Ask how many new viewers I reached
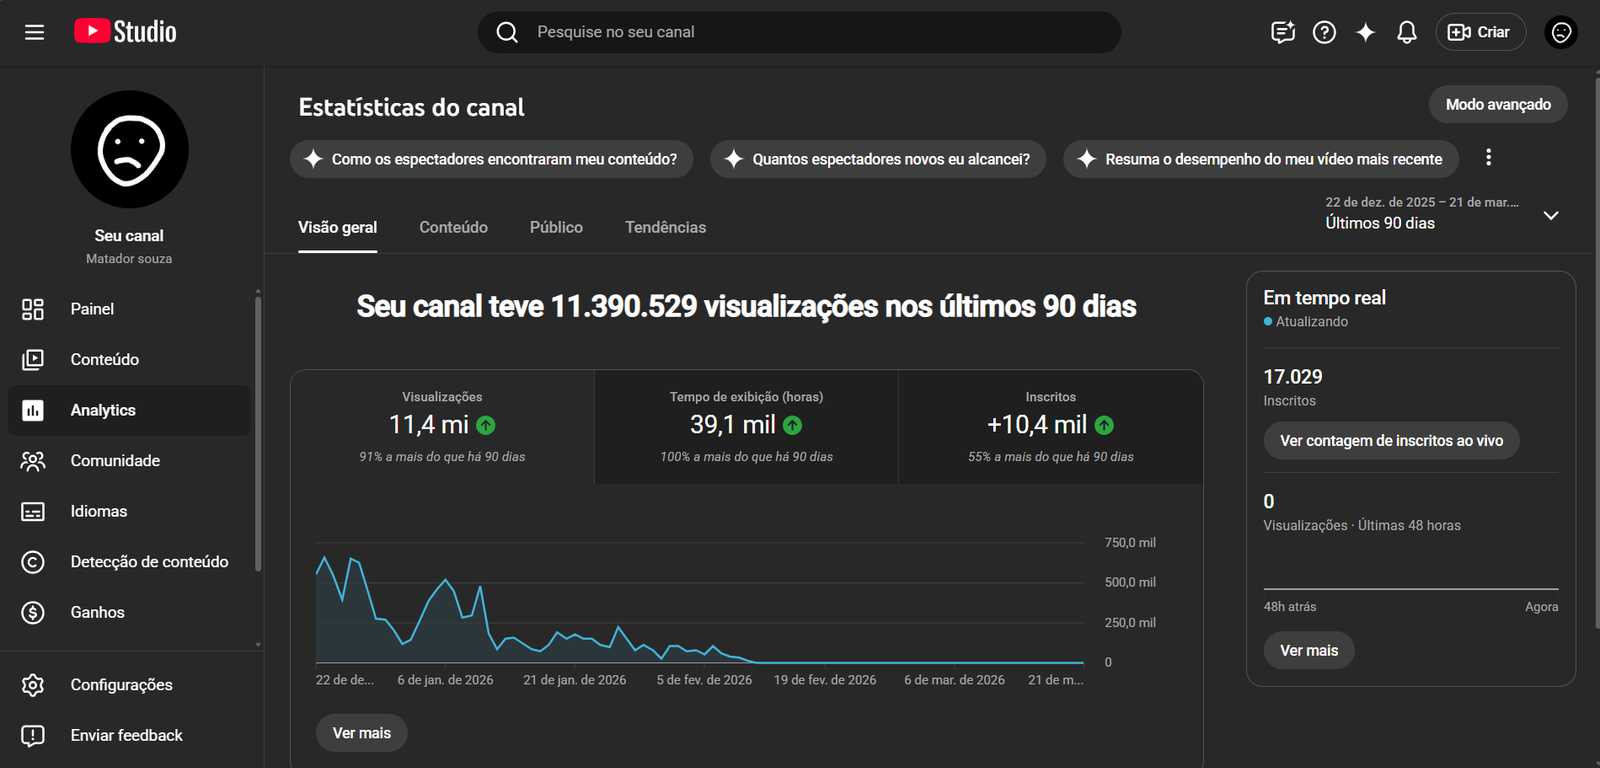 pos(878,159)
